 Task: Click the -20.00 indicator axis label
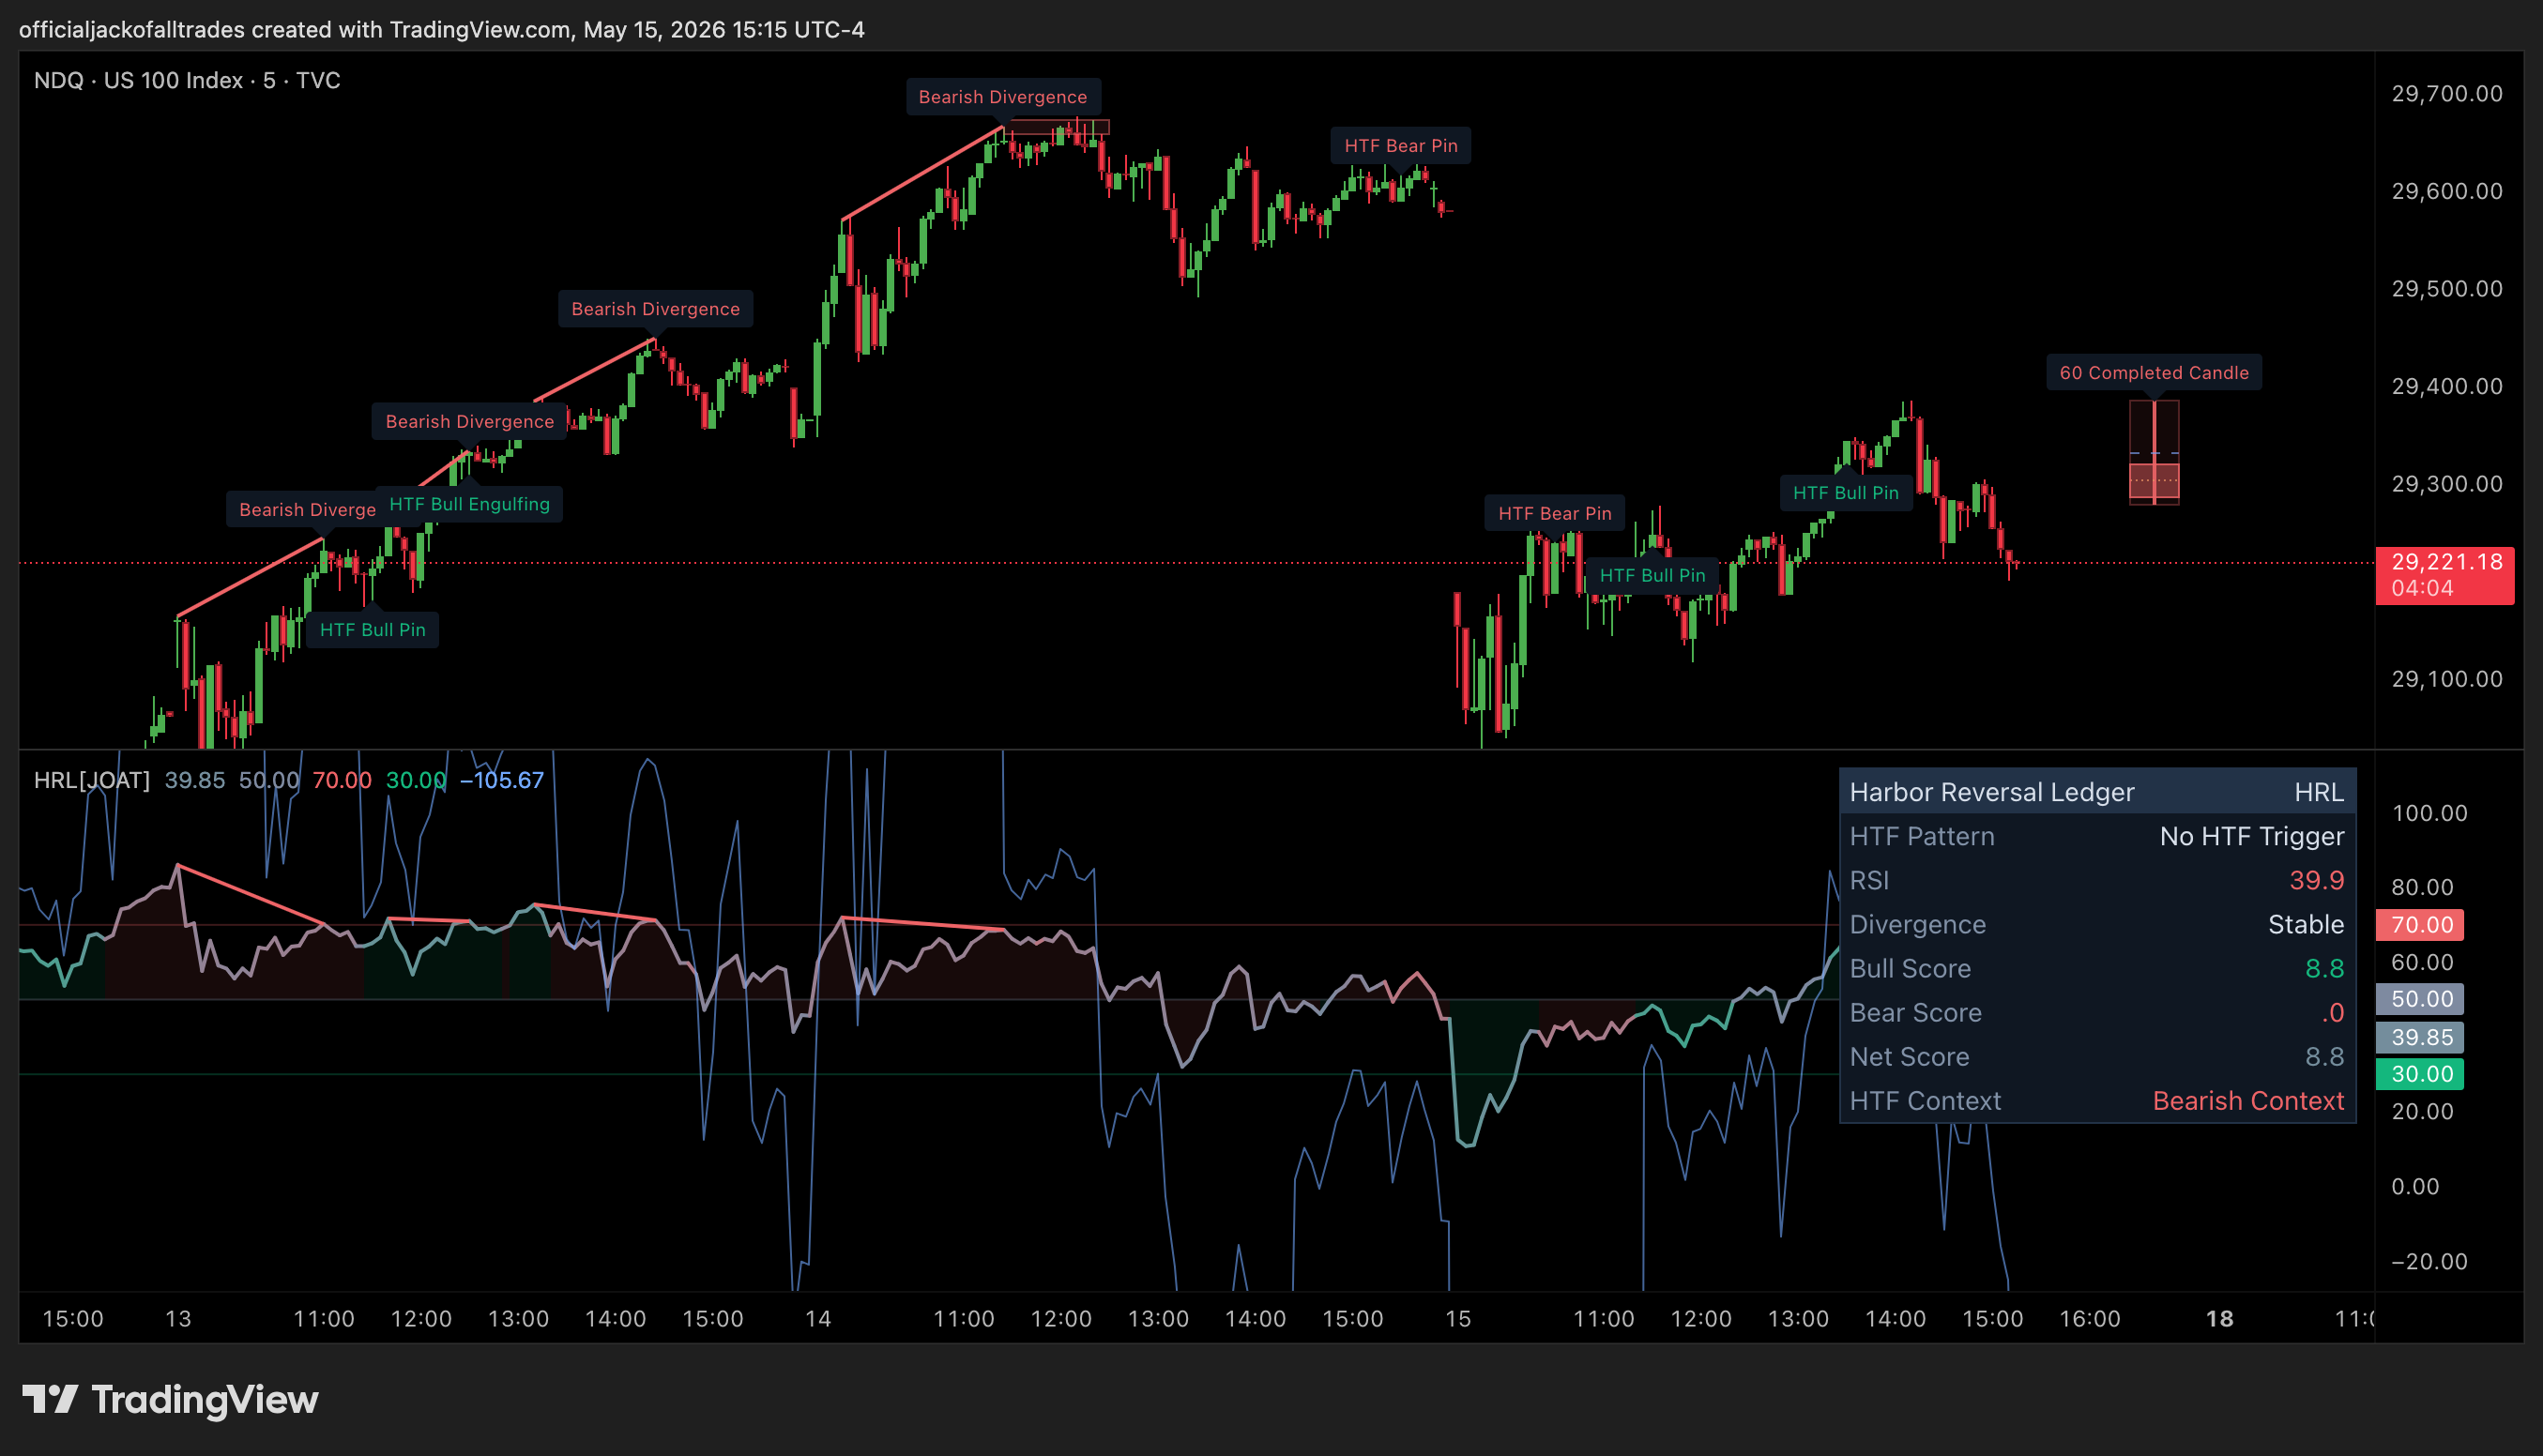[x=2429, y=1261]
